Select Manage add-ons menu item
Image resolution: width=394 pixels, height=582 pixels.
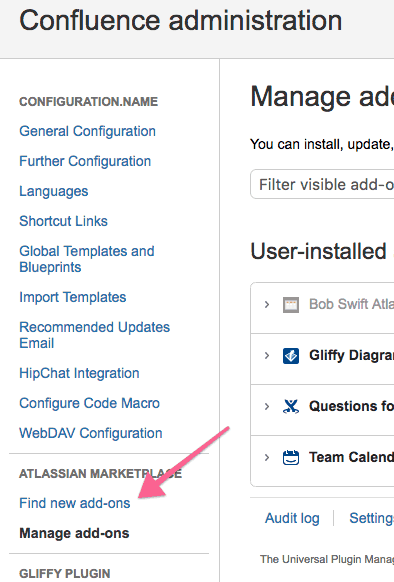click(x=74, y=533)
